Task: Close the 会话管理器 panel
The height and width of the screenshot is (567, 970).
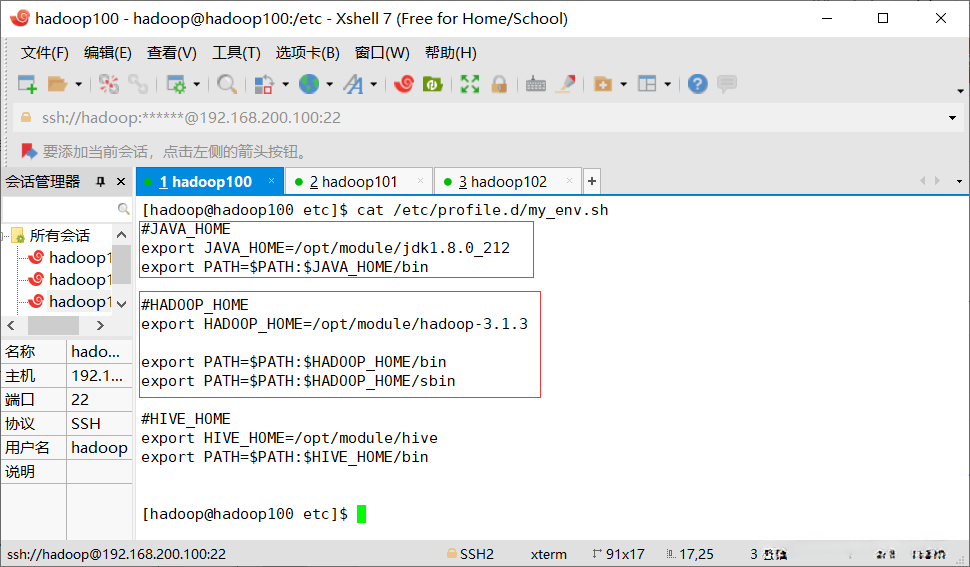Action: coord(121,182)
